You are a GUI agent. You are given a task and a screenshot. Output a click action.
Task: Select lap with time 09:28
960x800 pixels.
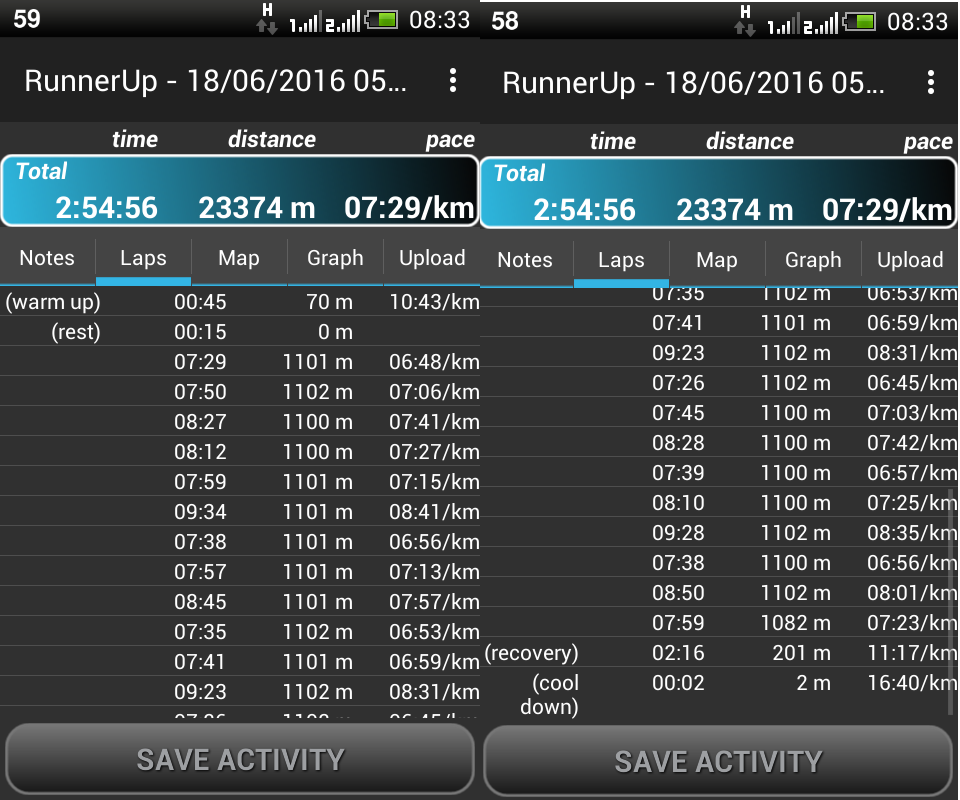click(719, 533)
